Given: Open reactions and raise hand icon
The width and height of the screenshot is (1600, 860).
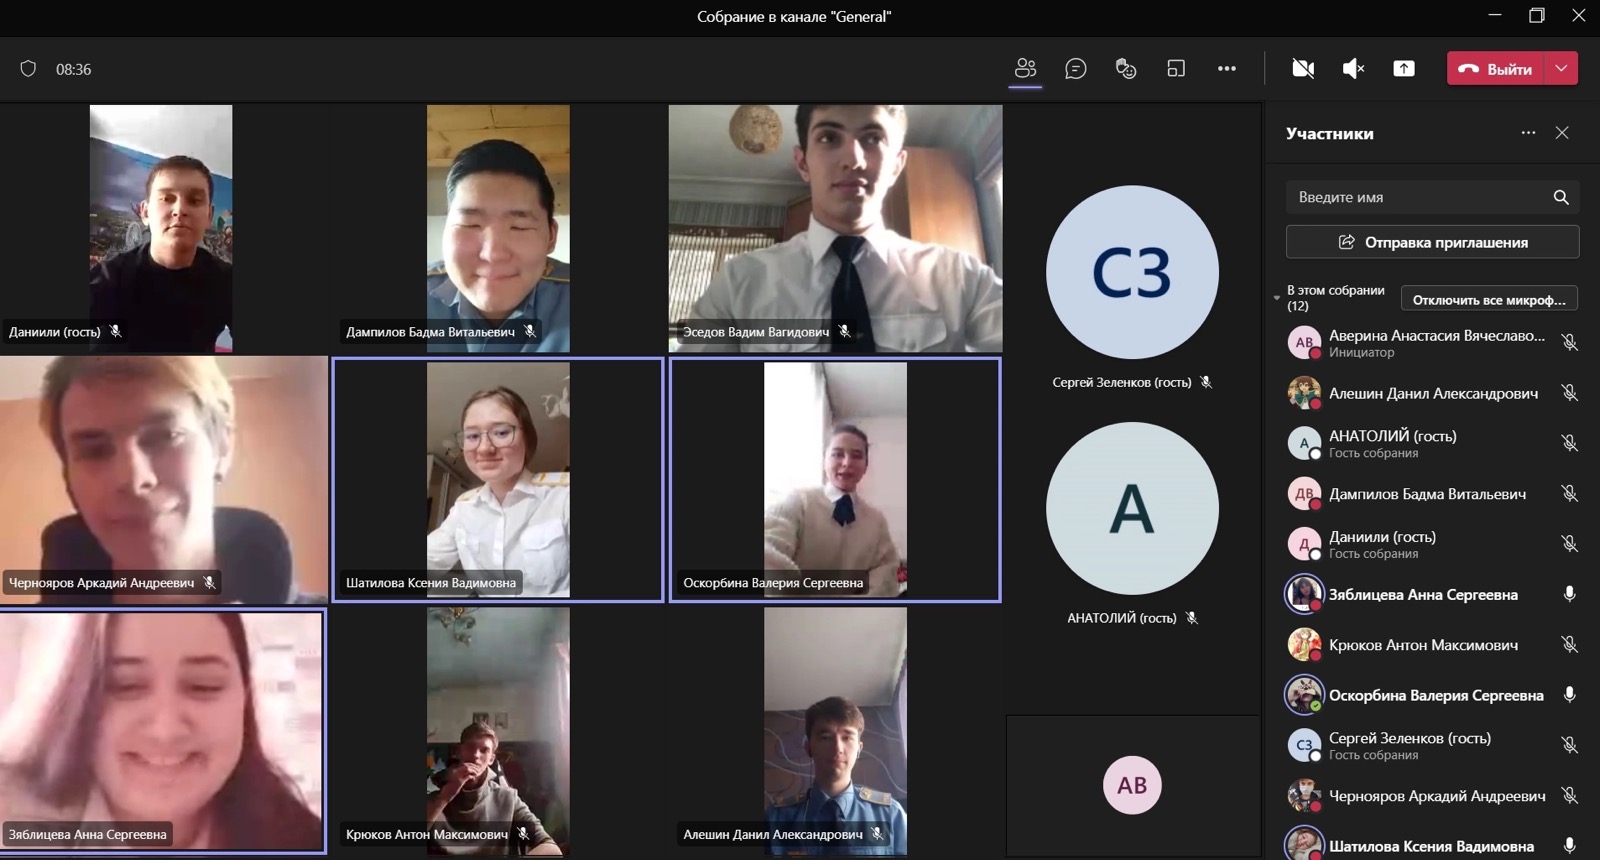Looking at the screenshot, I should click(1126, 68).
